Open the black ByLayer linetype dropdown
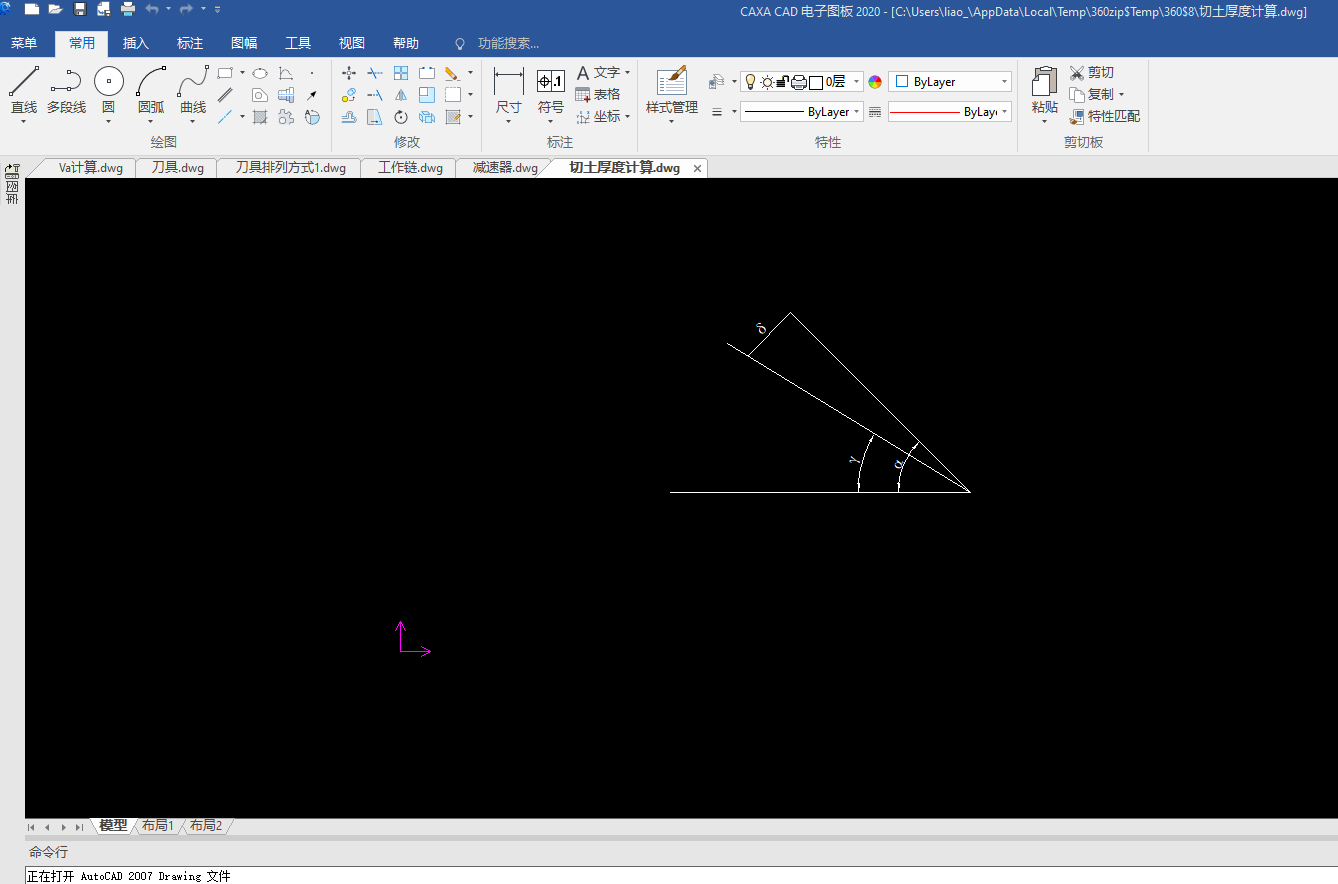The width and height of the screenshot is (1338, 884). click(802, 112)
